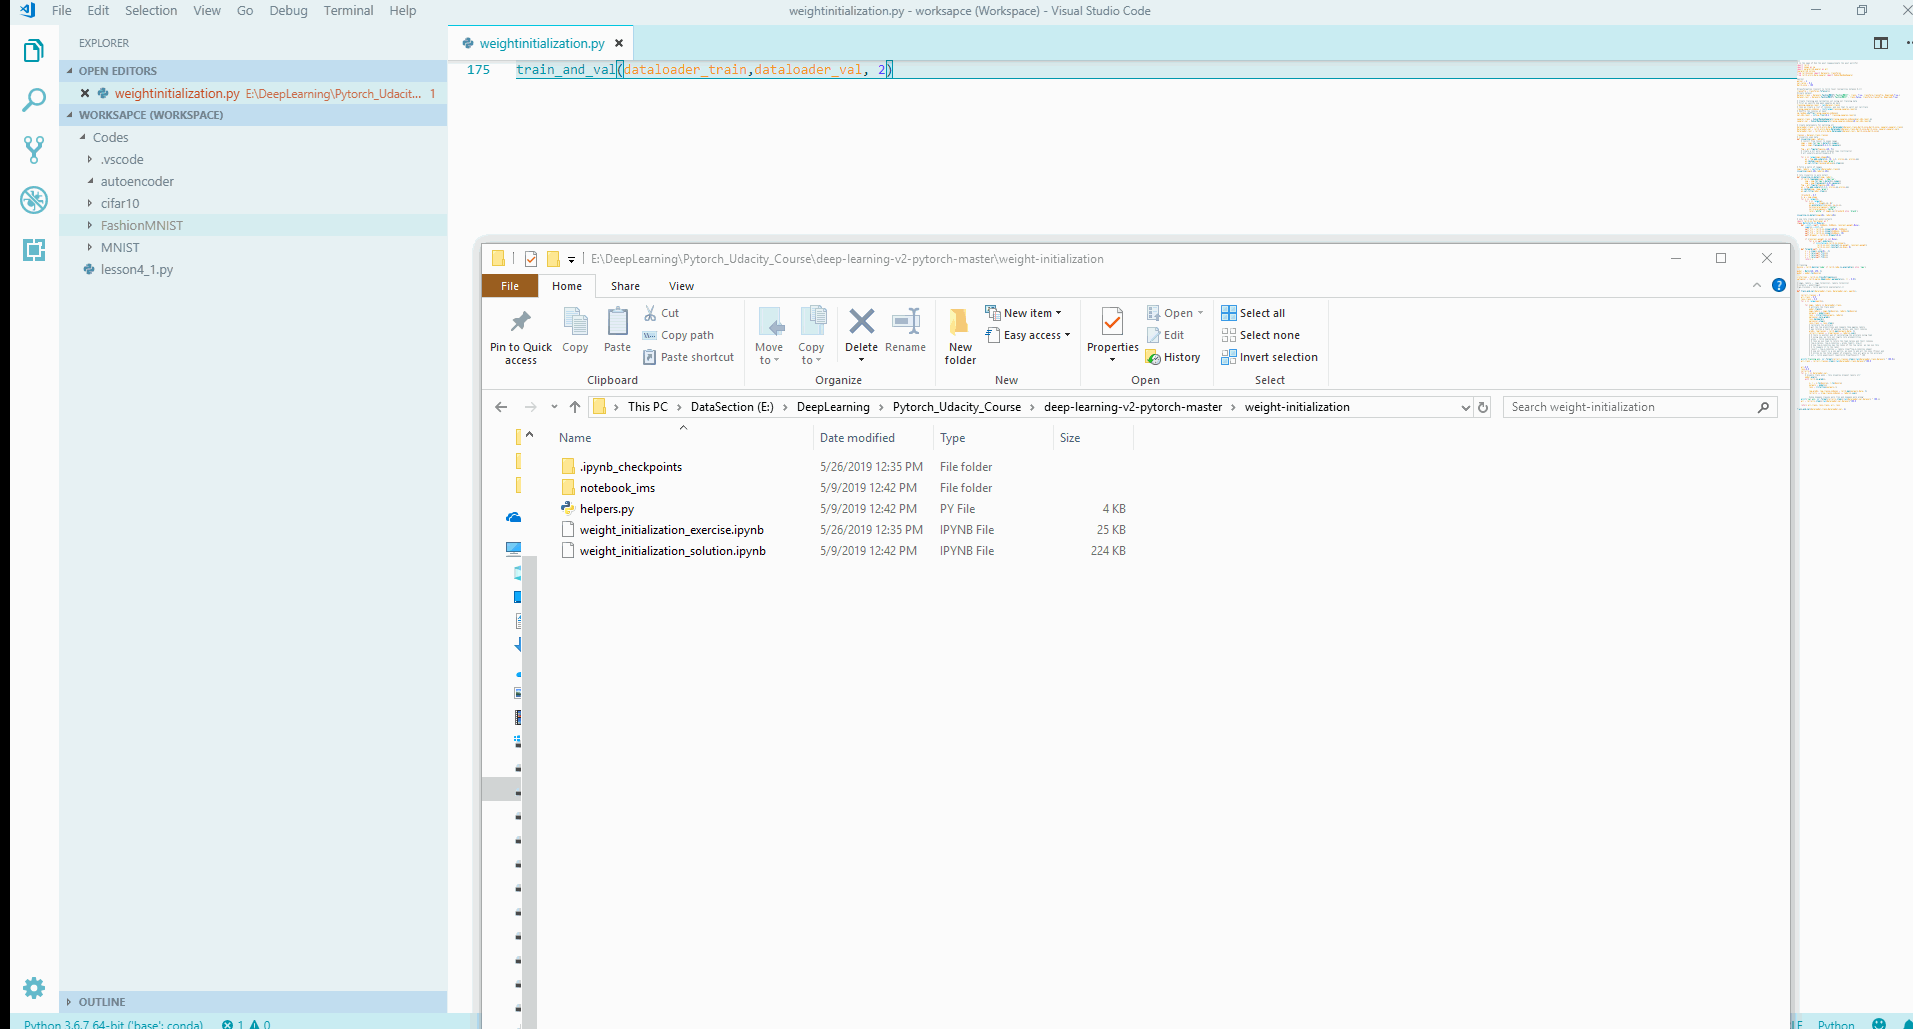Select weight_initialization_solution.ipynb file
This screenshot has width=1913, height=1029.
tap(672, 551)
